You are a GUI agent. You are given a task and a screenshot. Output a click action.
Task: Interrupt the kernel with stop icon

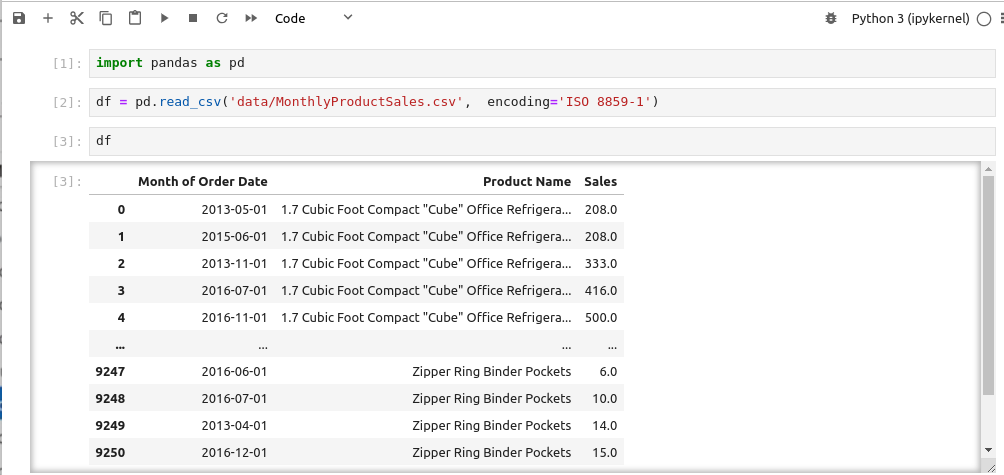click(193, 18)
